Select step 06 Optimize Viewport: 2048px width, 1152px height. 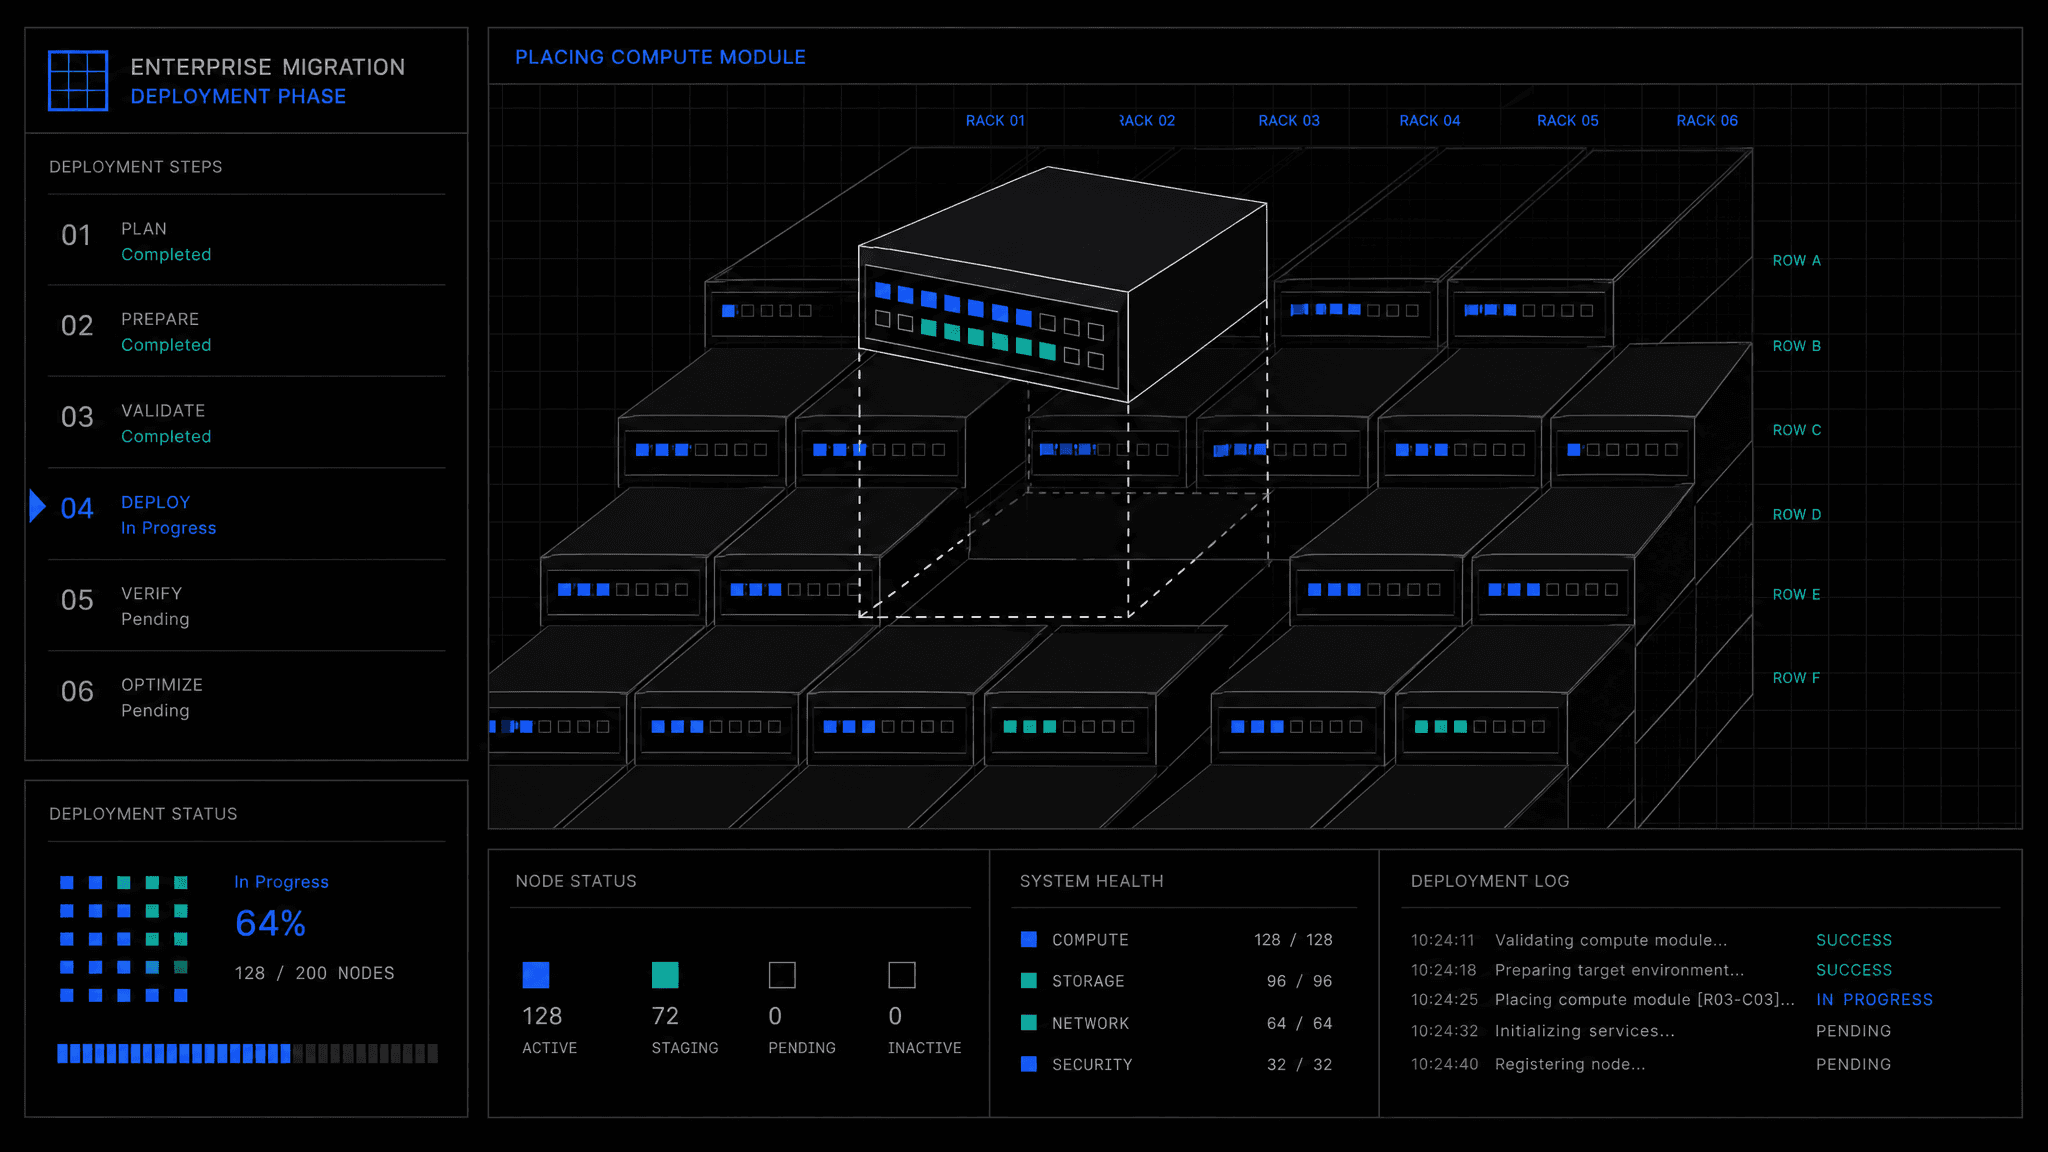246,697
